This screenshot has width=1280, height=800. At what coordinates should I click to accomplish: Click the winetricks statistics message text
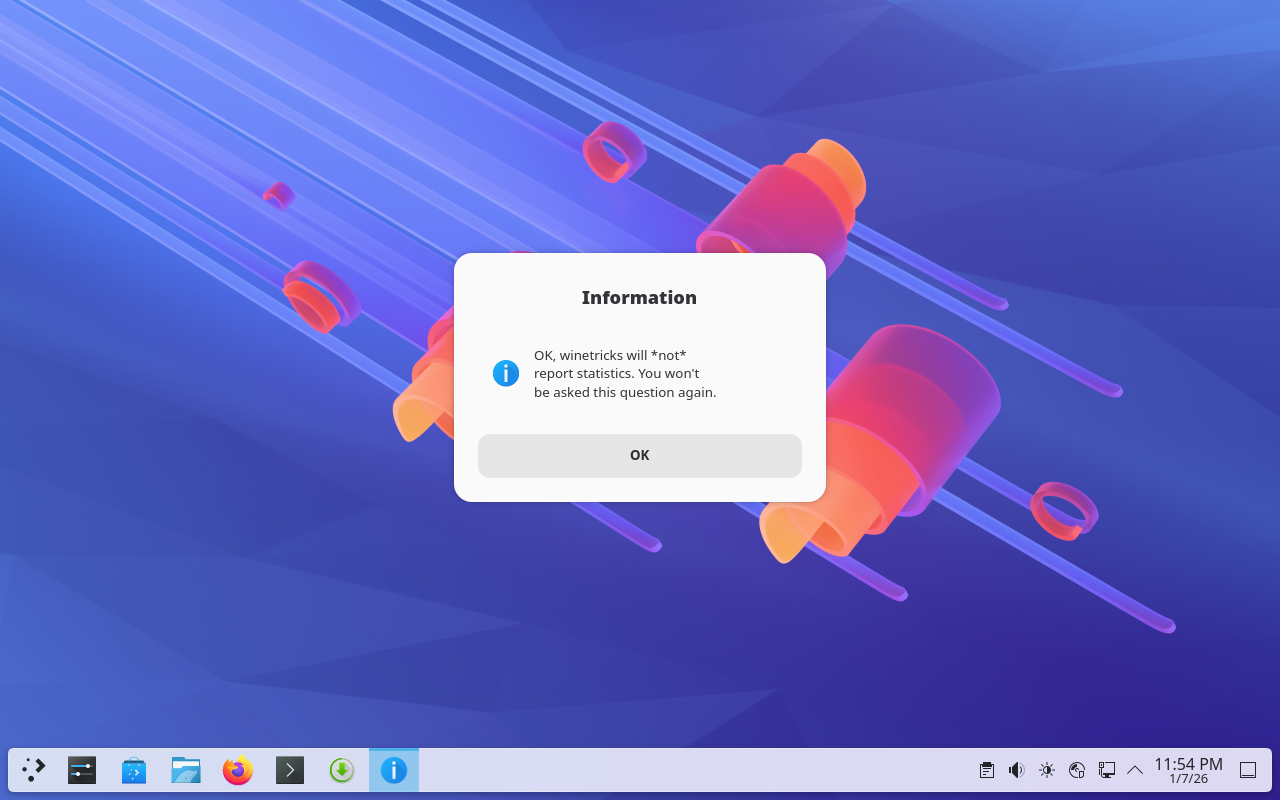(x=625, y=374)
